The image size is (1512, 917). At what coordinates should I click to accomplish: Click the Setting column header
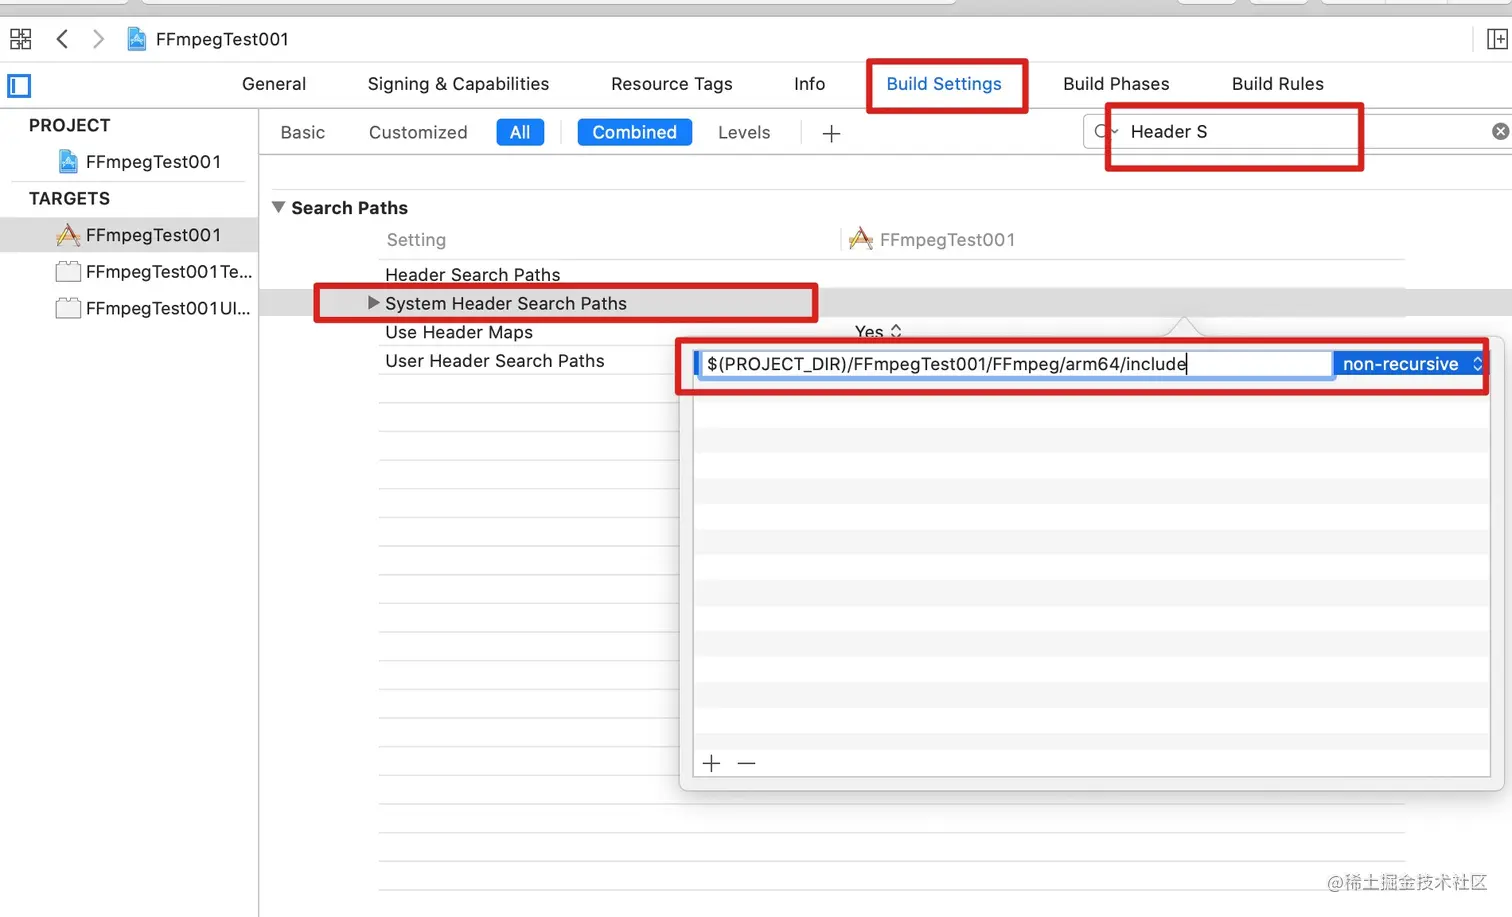click(x=416, y=240)
